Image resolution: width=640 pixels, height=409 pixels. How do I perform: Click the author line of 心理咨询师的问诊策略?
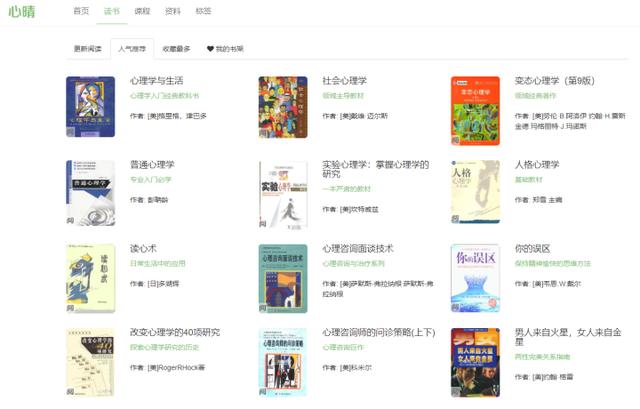pyautogui.click(x=347, y=368)
